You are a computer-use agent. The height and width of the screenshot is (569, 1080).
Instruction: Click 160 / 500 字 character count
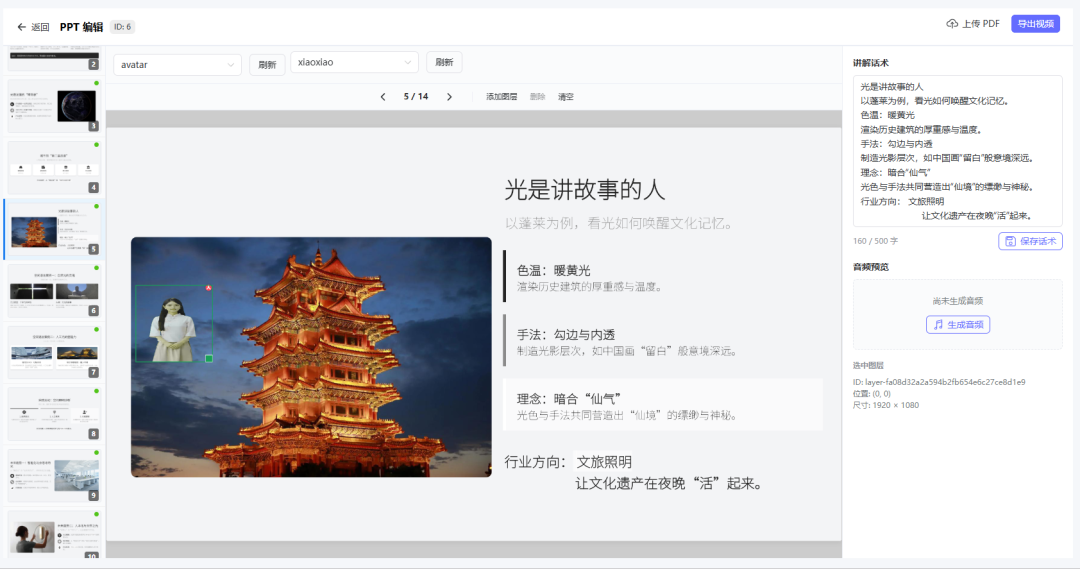click(875, 241)
